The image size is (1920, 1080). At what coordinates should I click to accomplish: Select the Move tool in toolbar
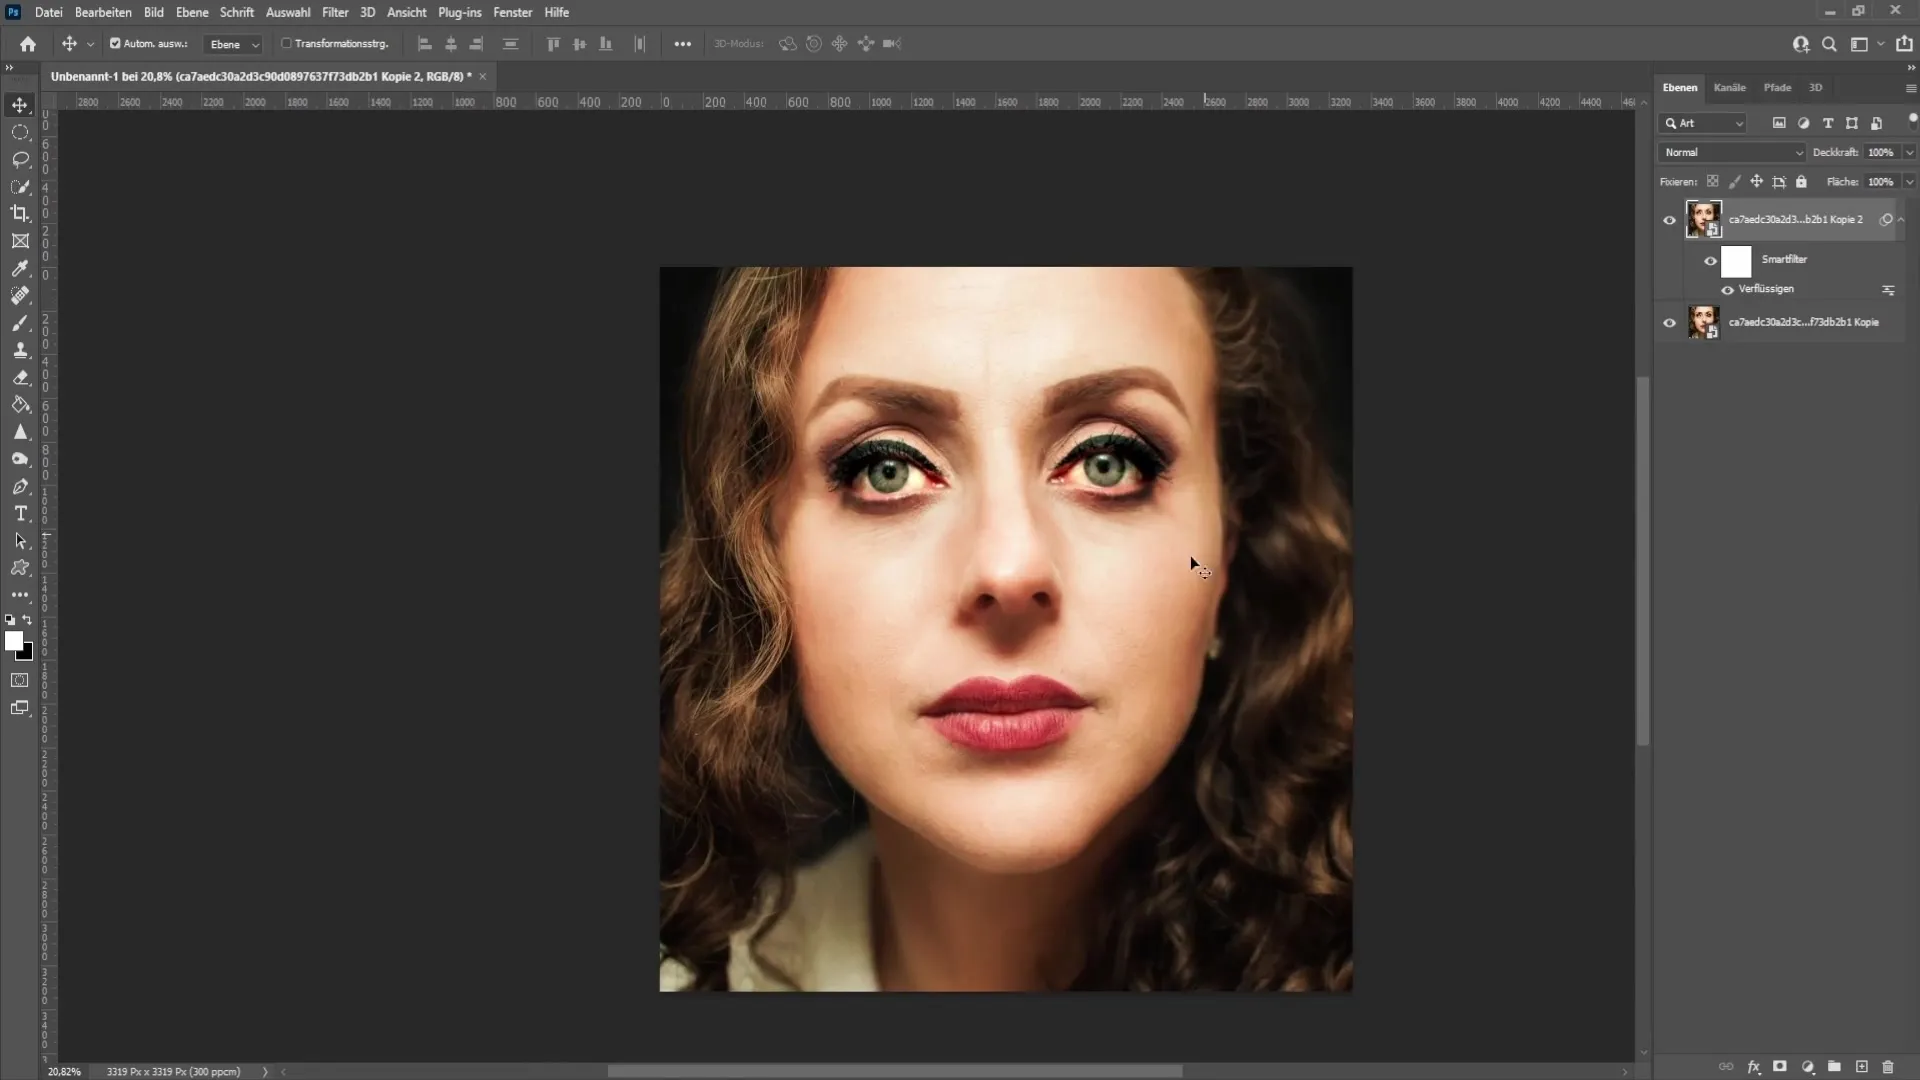20,104
